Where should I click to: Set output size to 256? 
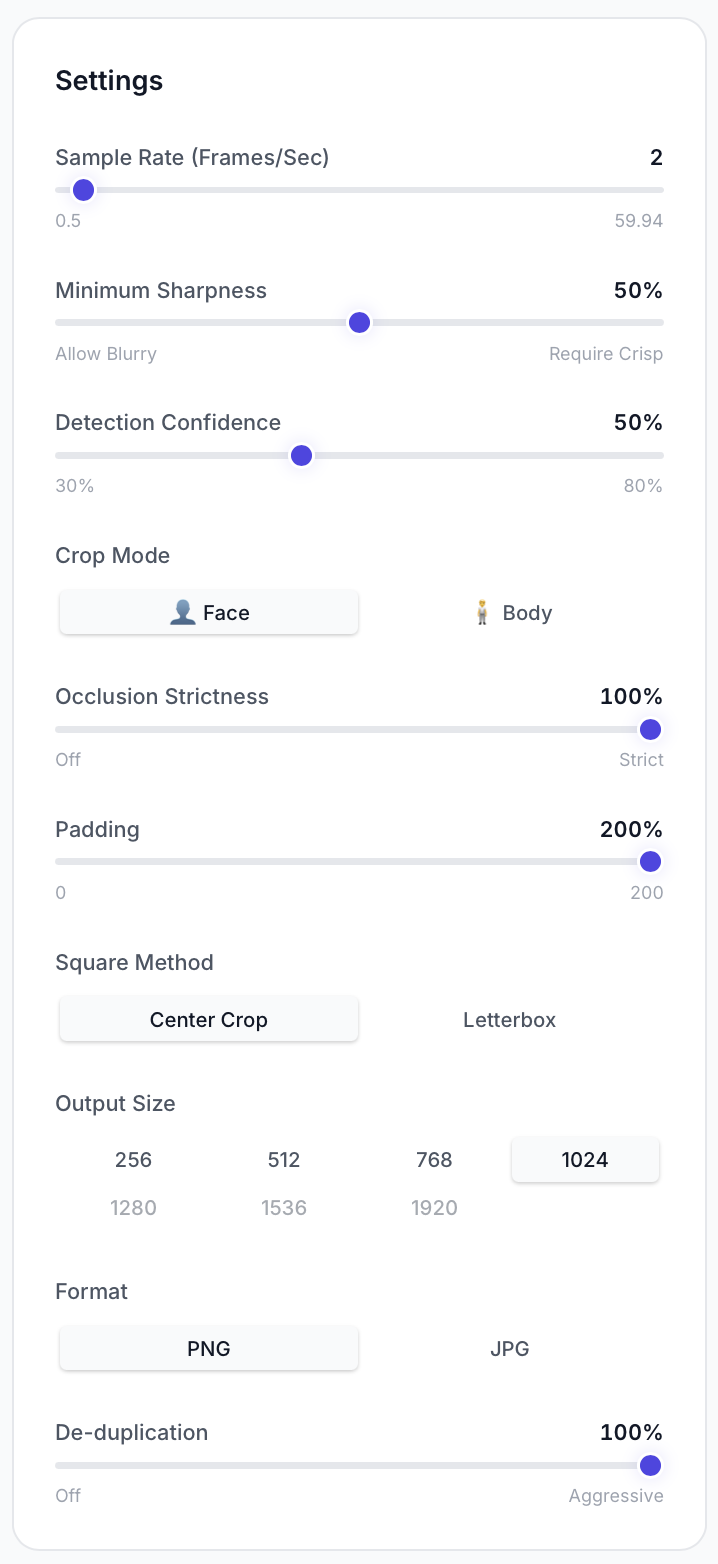tap(134, 1160)
